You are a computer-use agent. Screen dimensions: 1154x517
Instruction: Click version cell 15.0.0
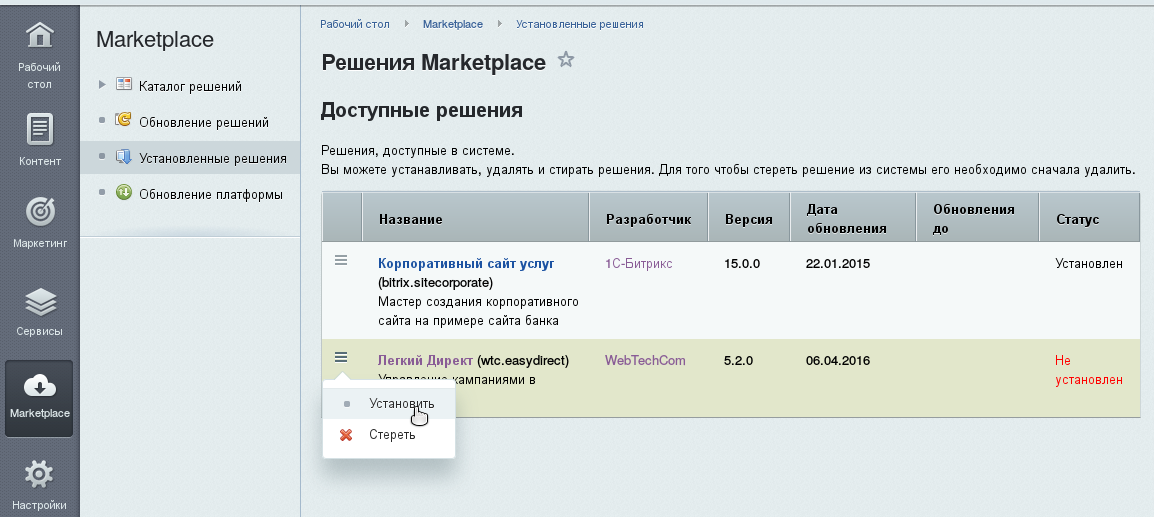click(742, 263)
